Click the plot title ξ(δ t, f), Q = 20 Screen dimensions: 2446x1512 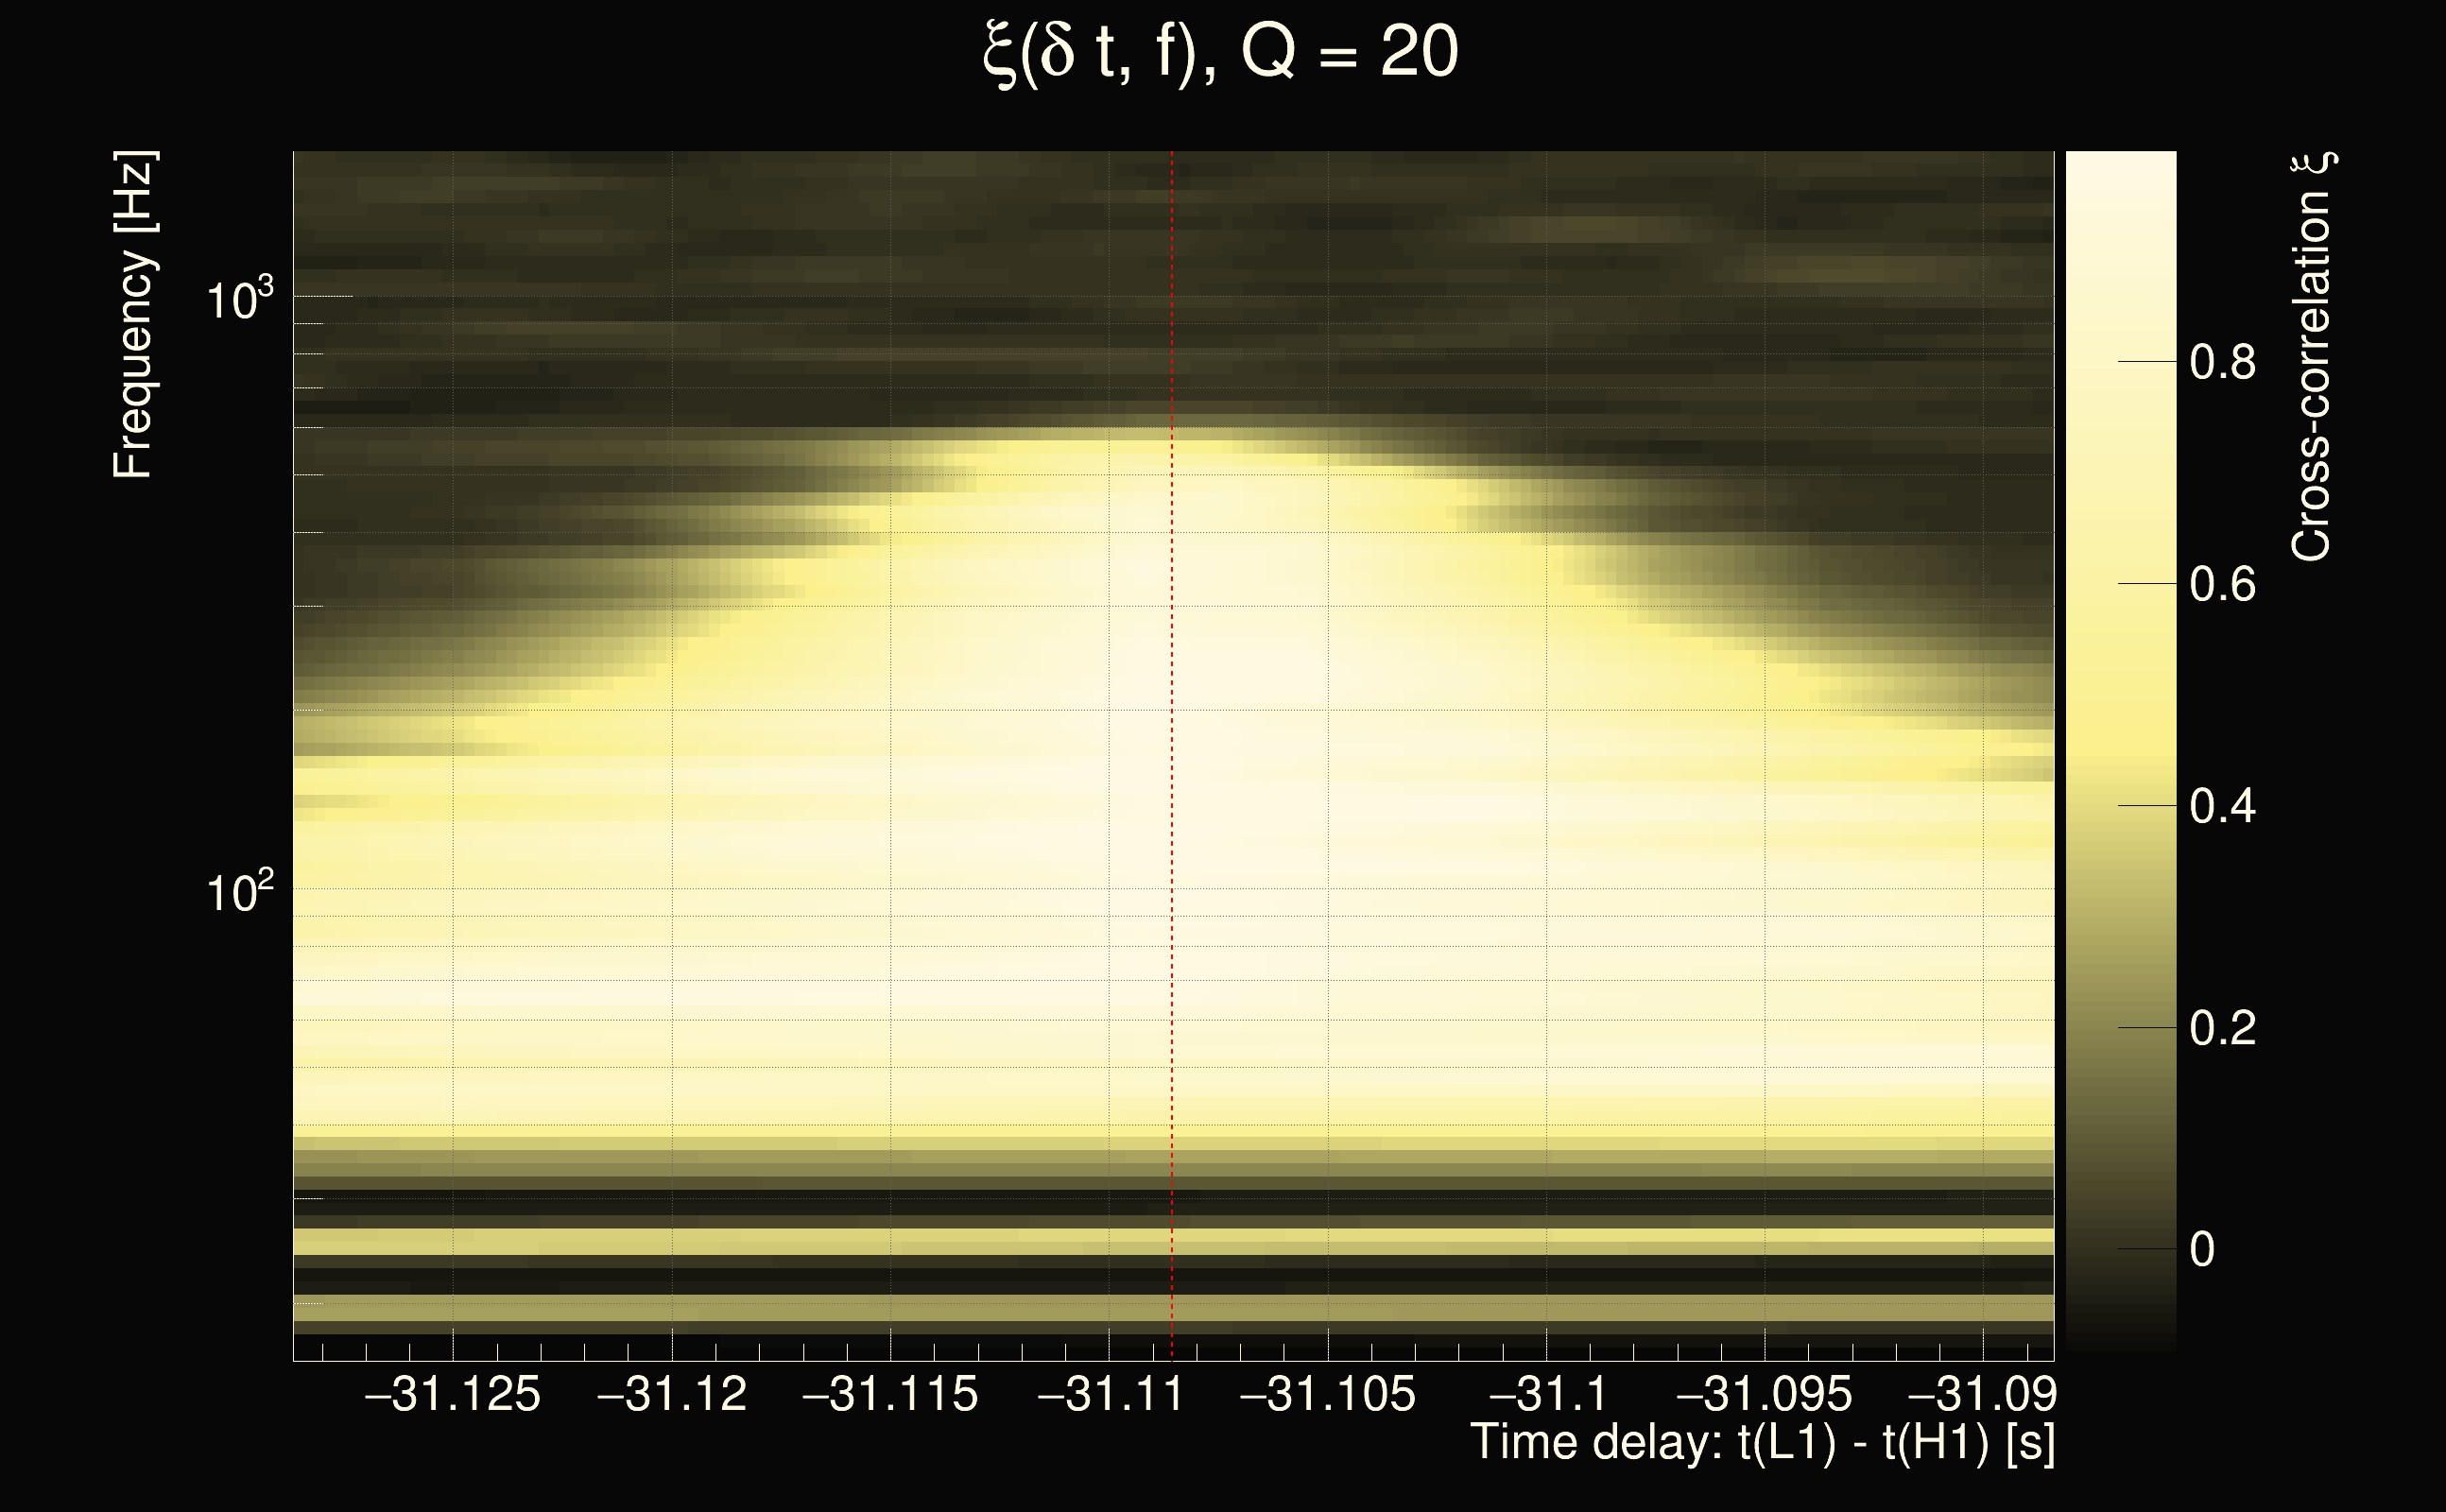coord(1221,52)
